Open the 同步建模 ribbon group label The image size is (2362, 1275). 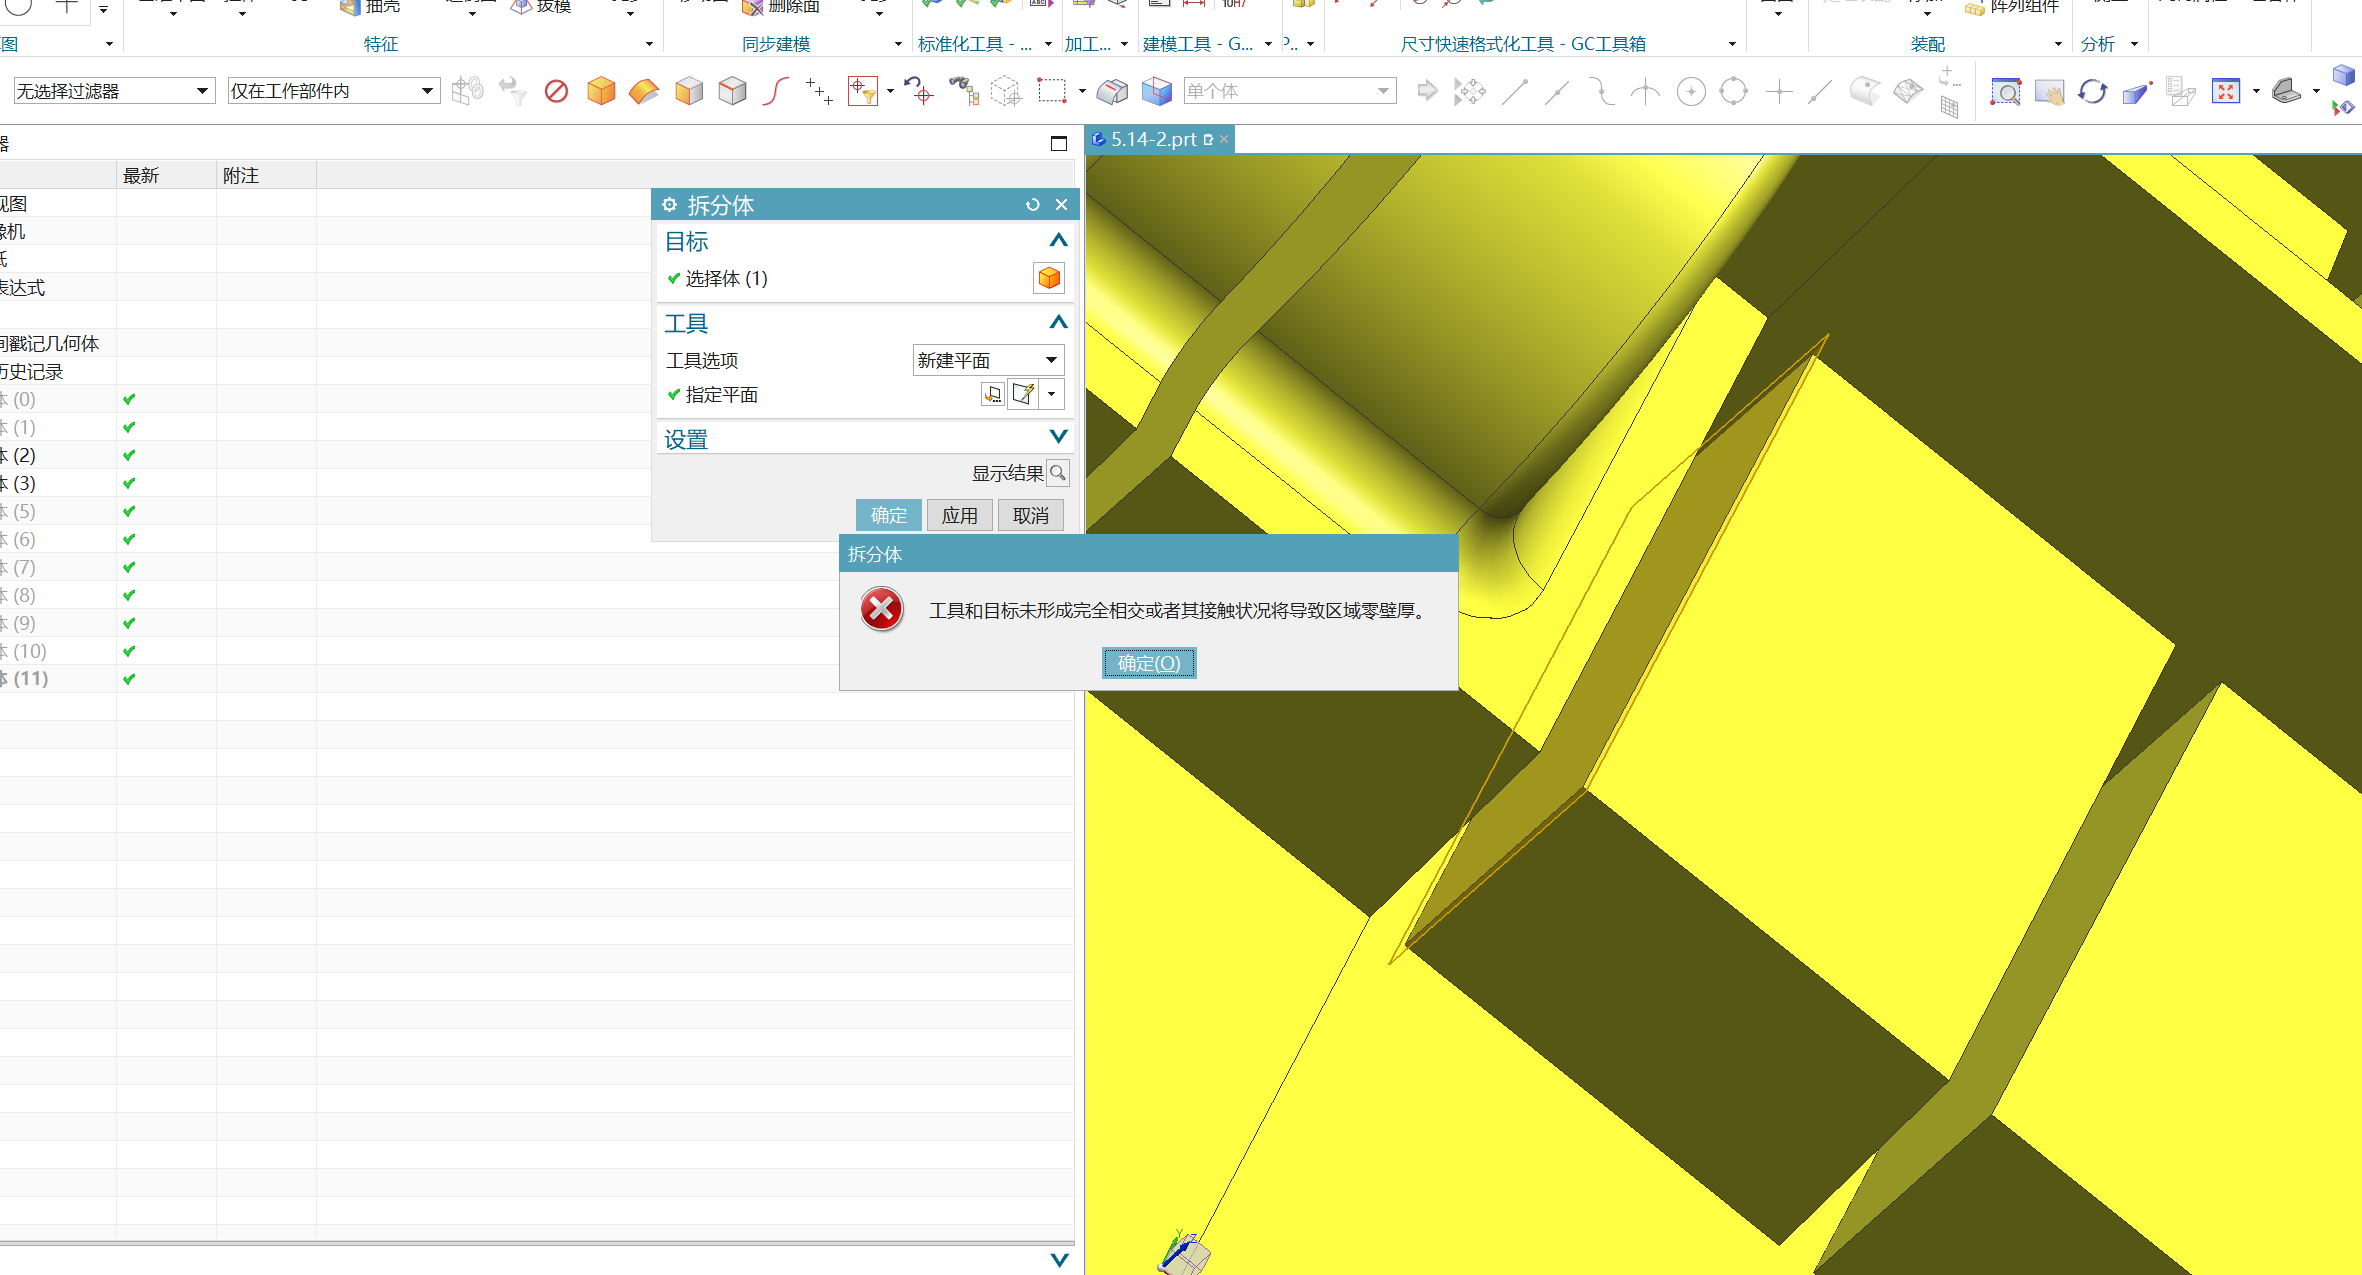pos(776,44)
